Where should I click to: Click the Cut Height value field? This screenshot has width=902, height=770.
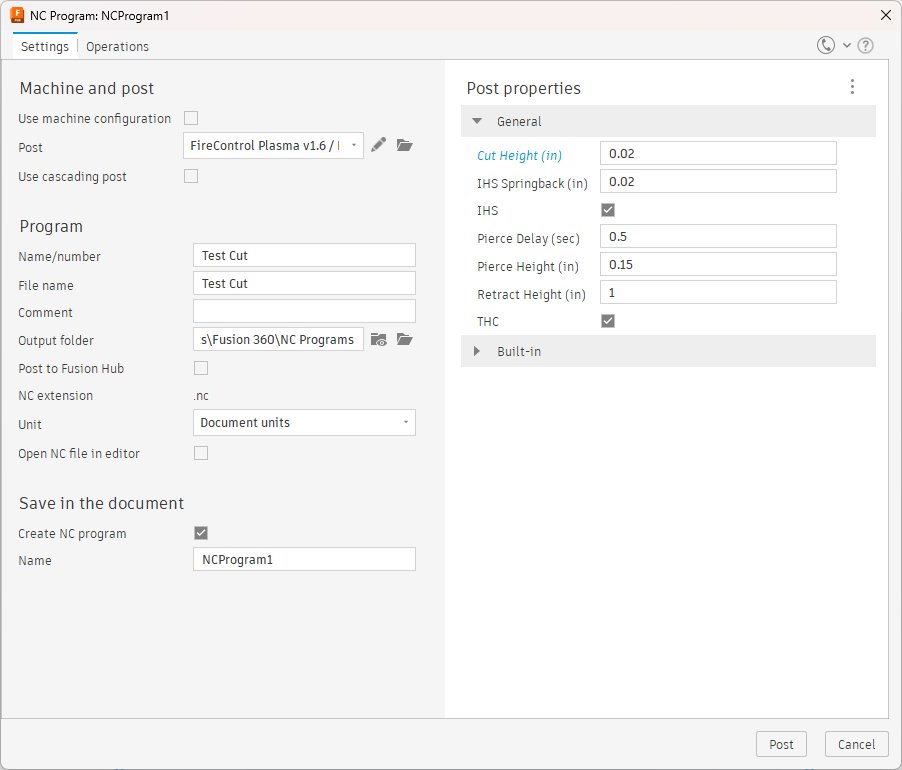pyautogui.click(x=718, y=154)
